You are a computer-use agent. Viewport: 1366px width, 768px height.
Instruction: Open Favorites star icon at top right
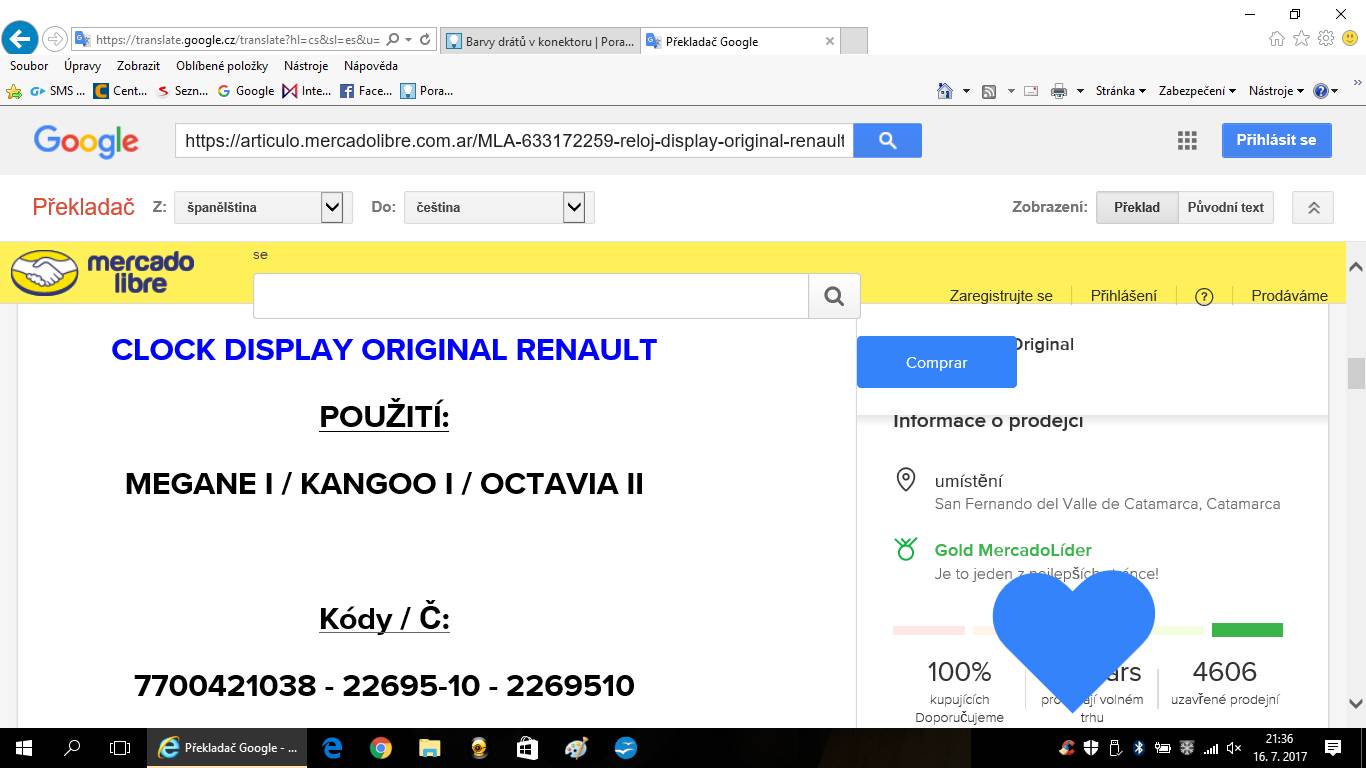click(x=1301, y=39)
